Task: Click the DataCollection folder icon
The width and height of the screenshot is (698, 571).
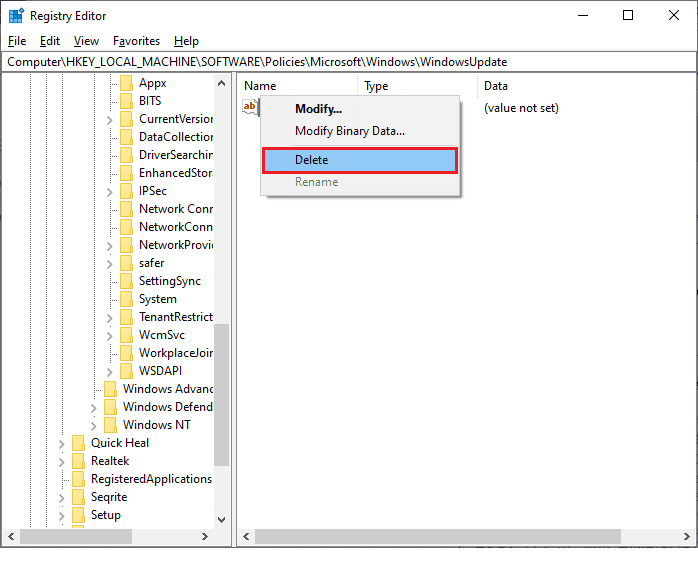Action: pos(126,137)
